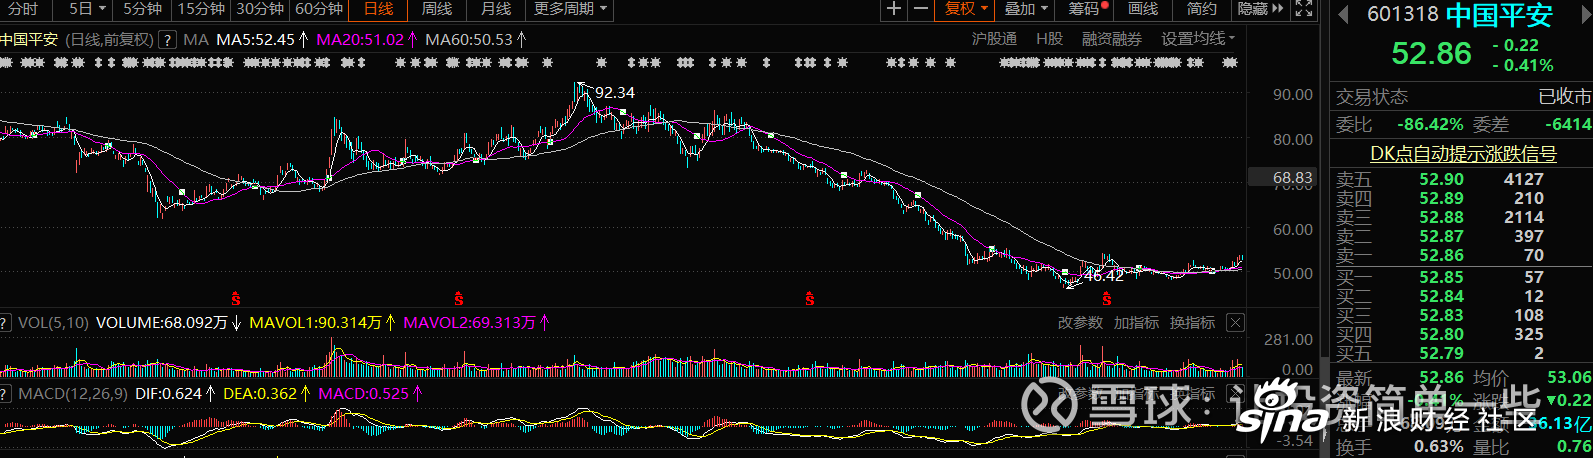The image size is (1593, 458).
Task: Go to previous stock with left arrow
Action: (1343, 15)
